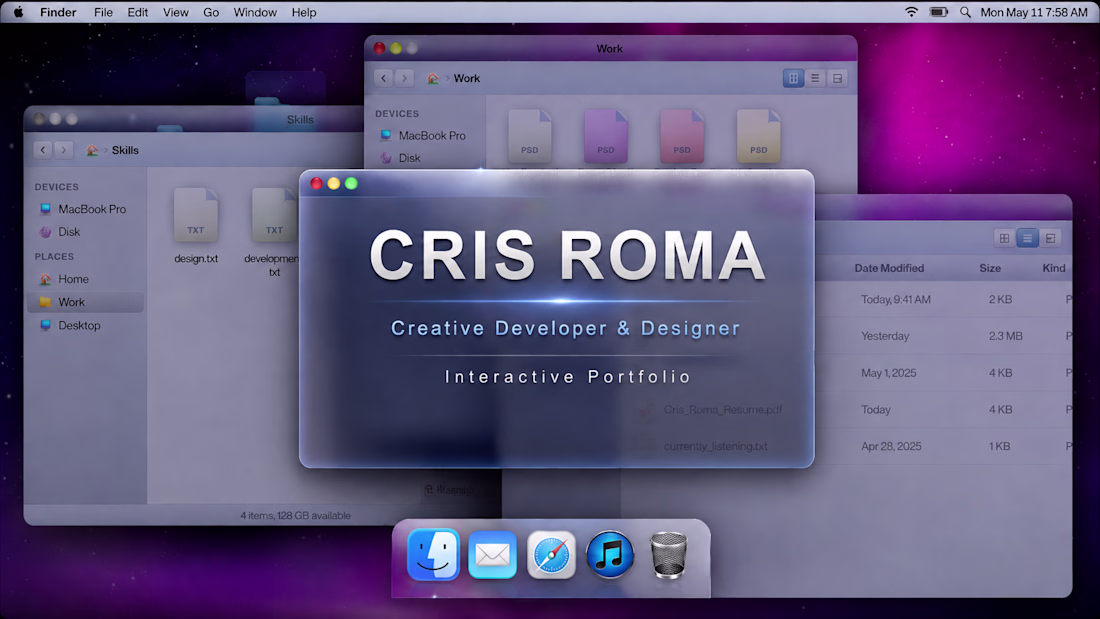
Task: Switch Work window to column view
Action: coord(837,78)
